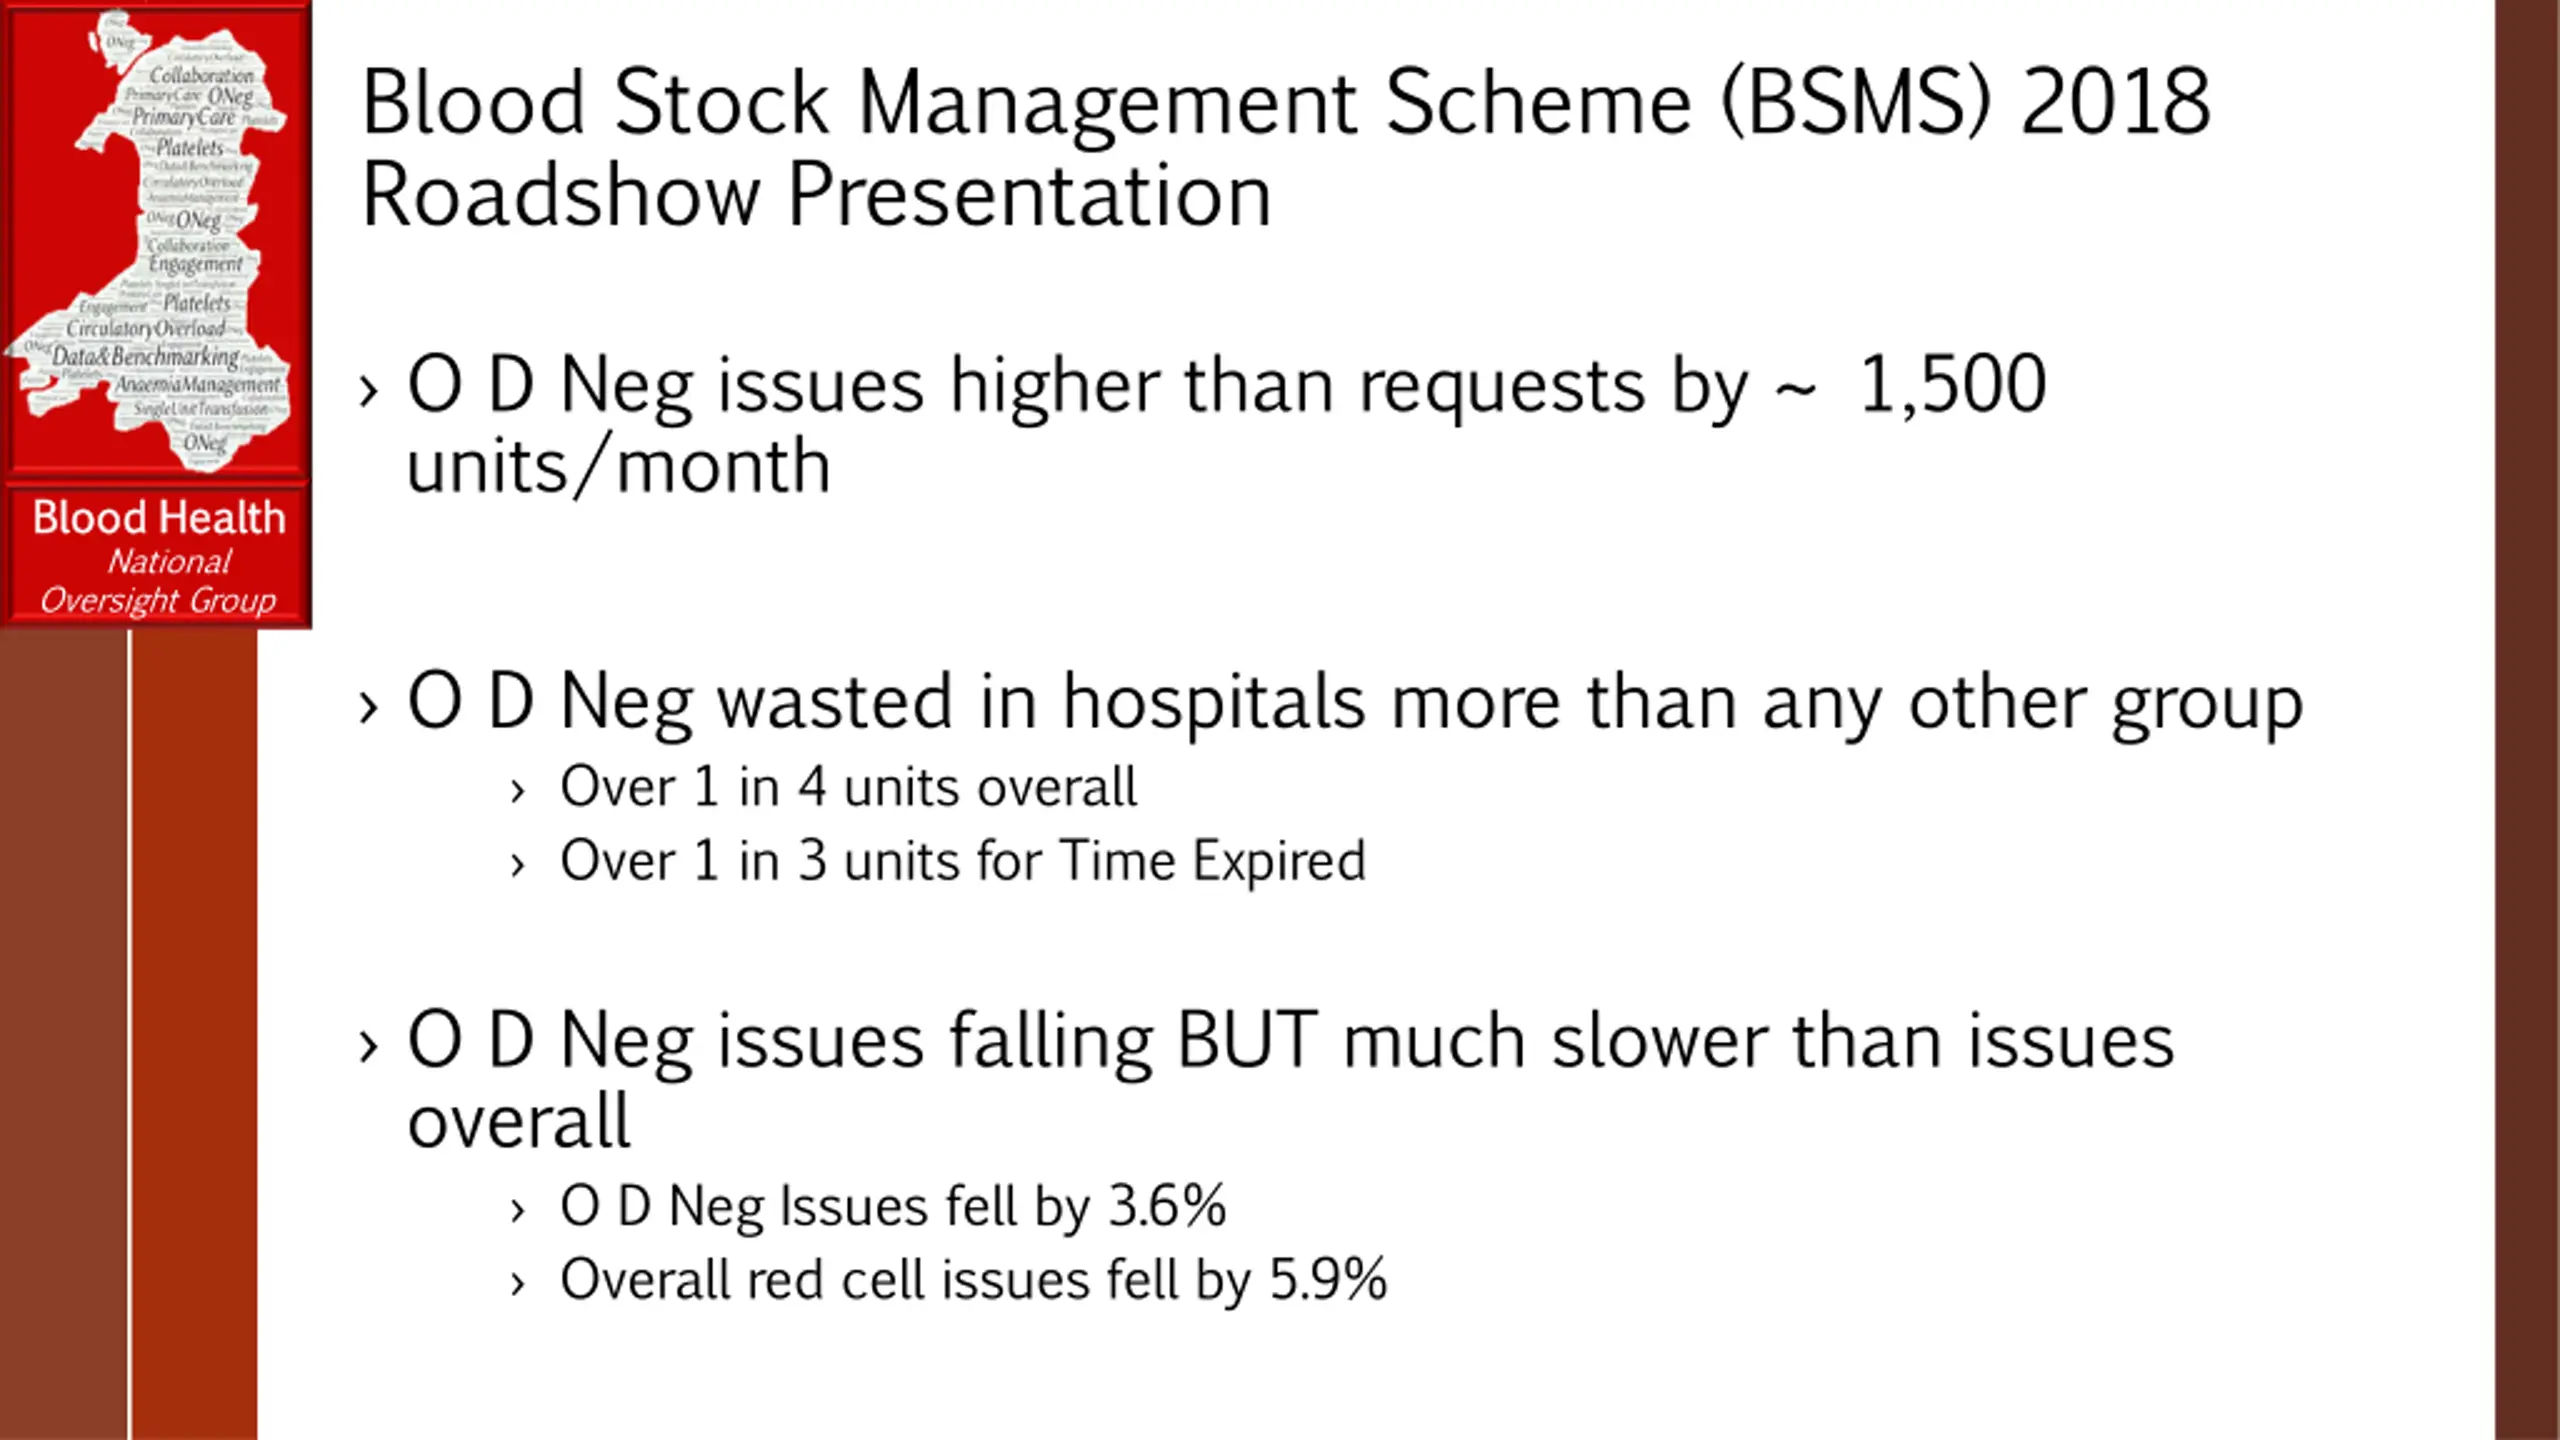This screenshot has width=2560, height=1440.
Task: Click the sub-bullet arrow before 'Over 1 in 4'
Action: coord(517,792)
